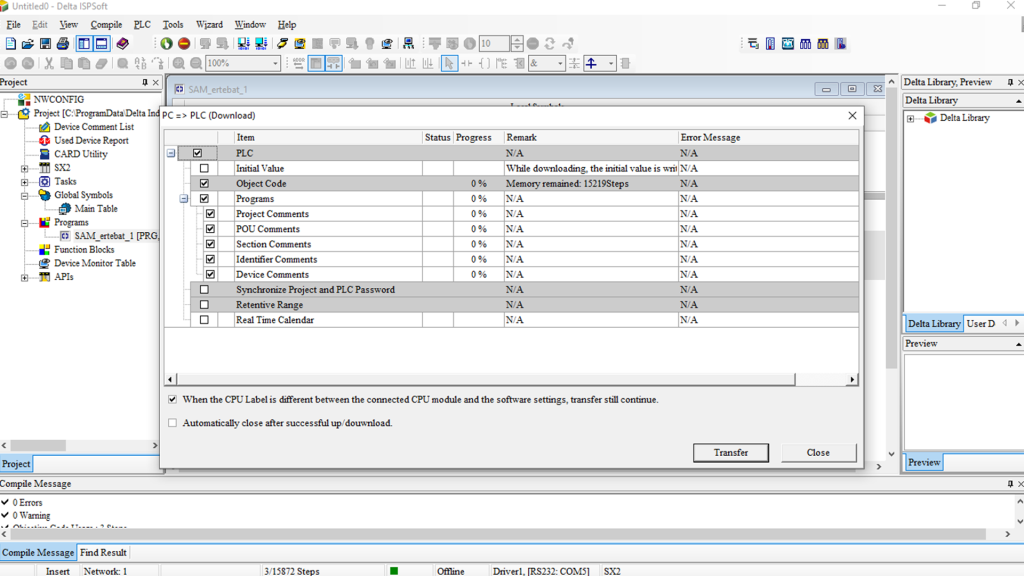Open Device Monitor Table in tree
1024x576 pixels.
tap(95, 263)
